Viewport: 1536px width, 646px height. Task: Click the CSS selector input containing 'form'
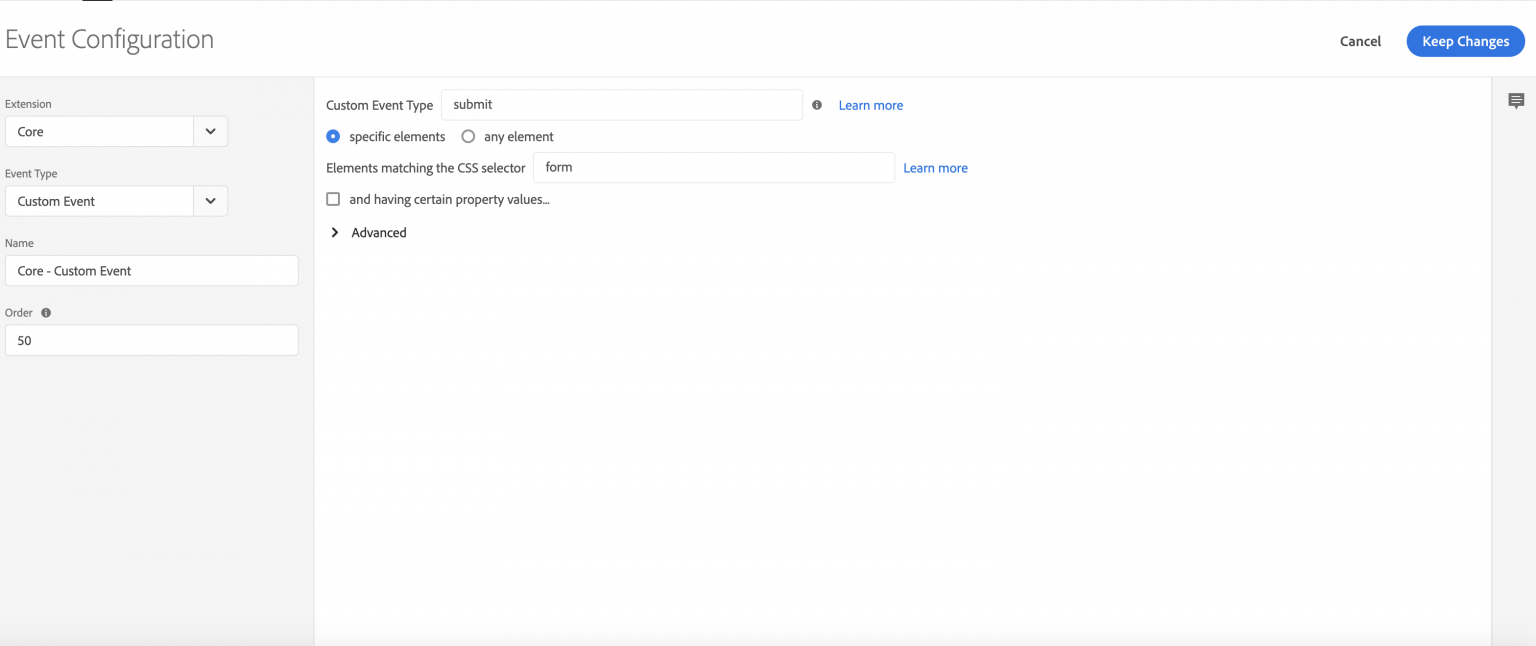coord(713,168)
